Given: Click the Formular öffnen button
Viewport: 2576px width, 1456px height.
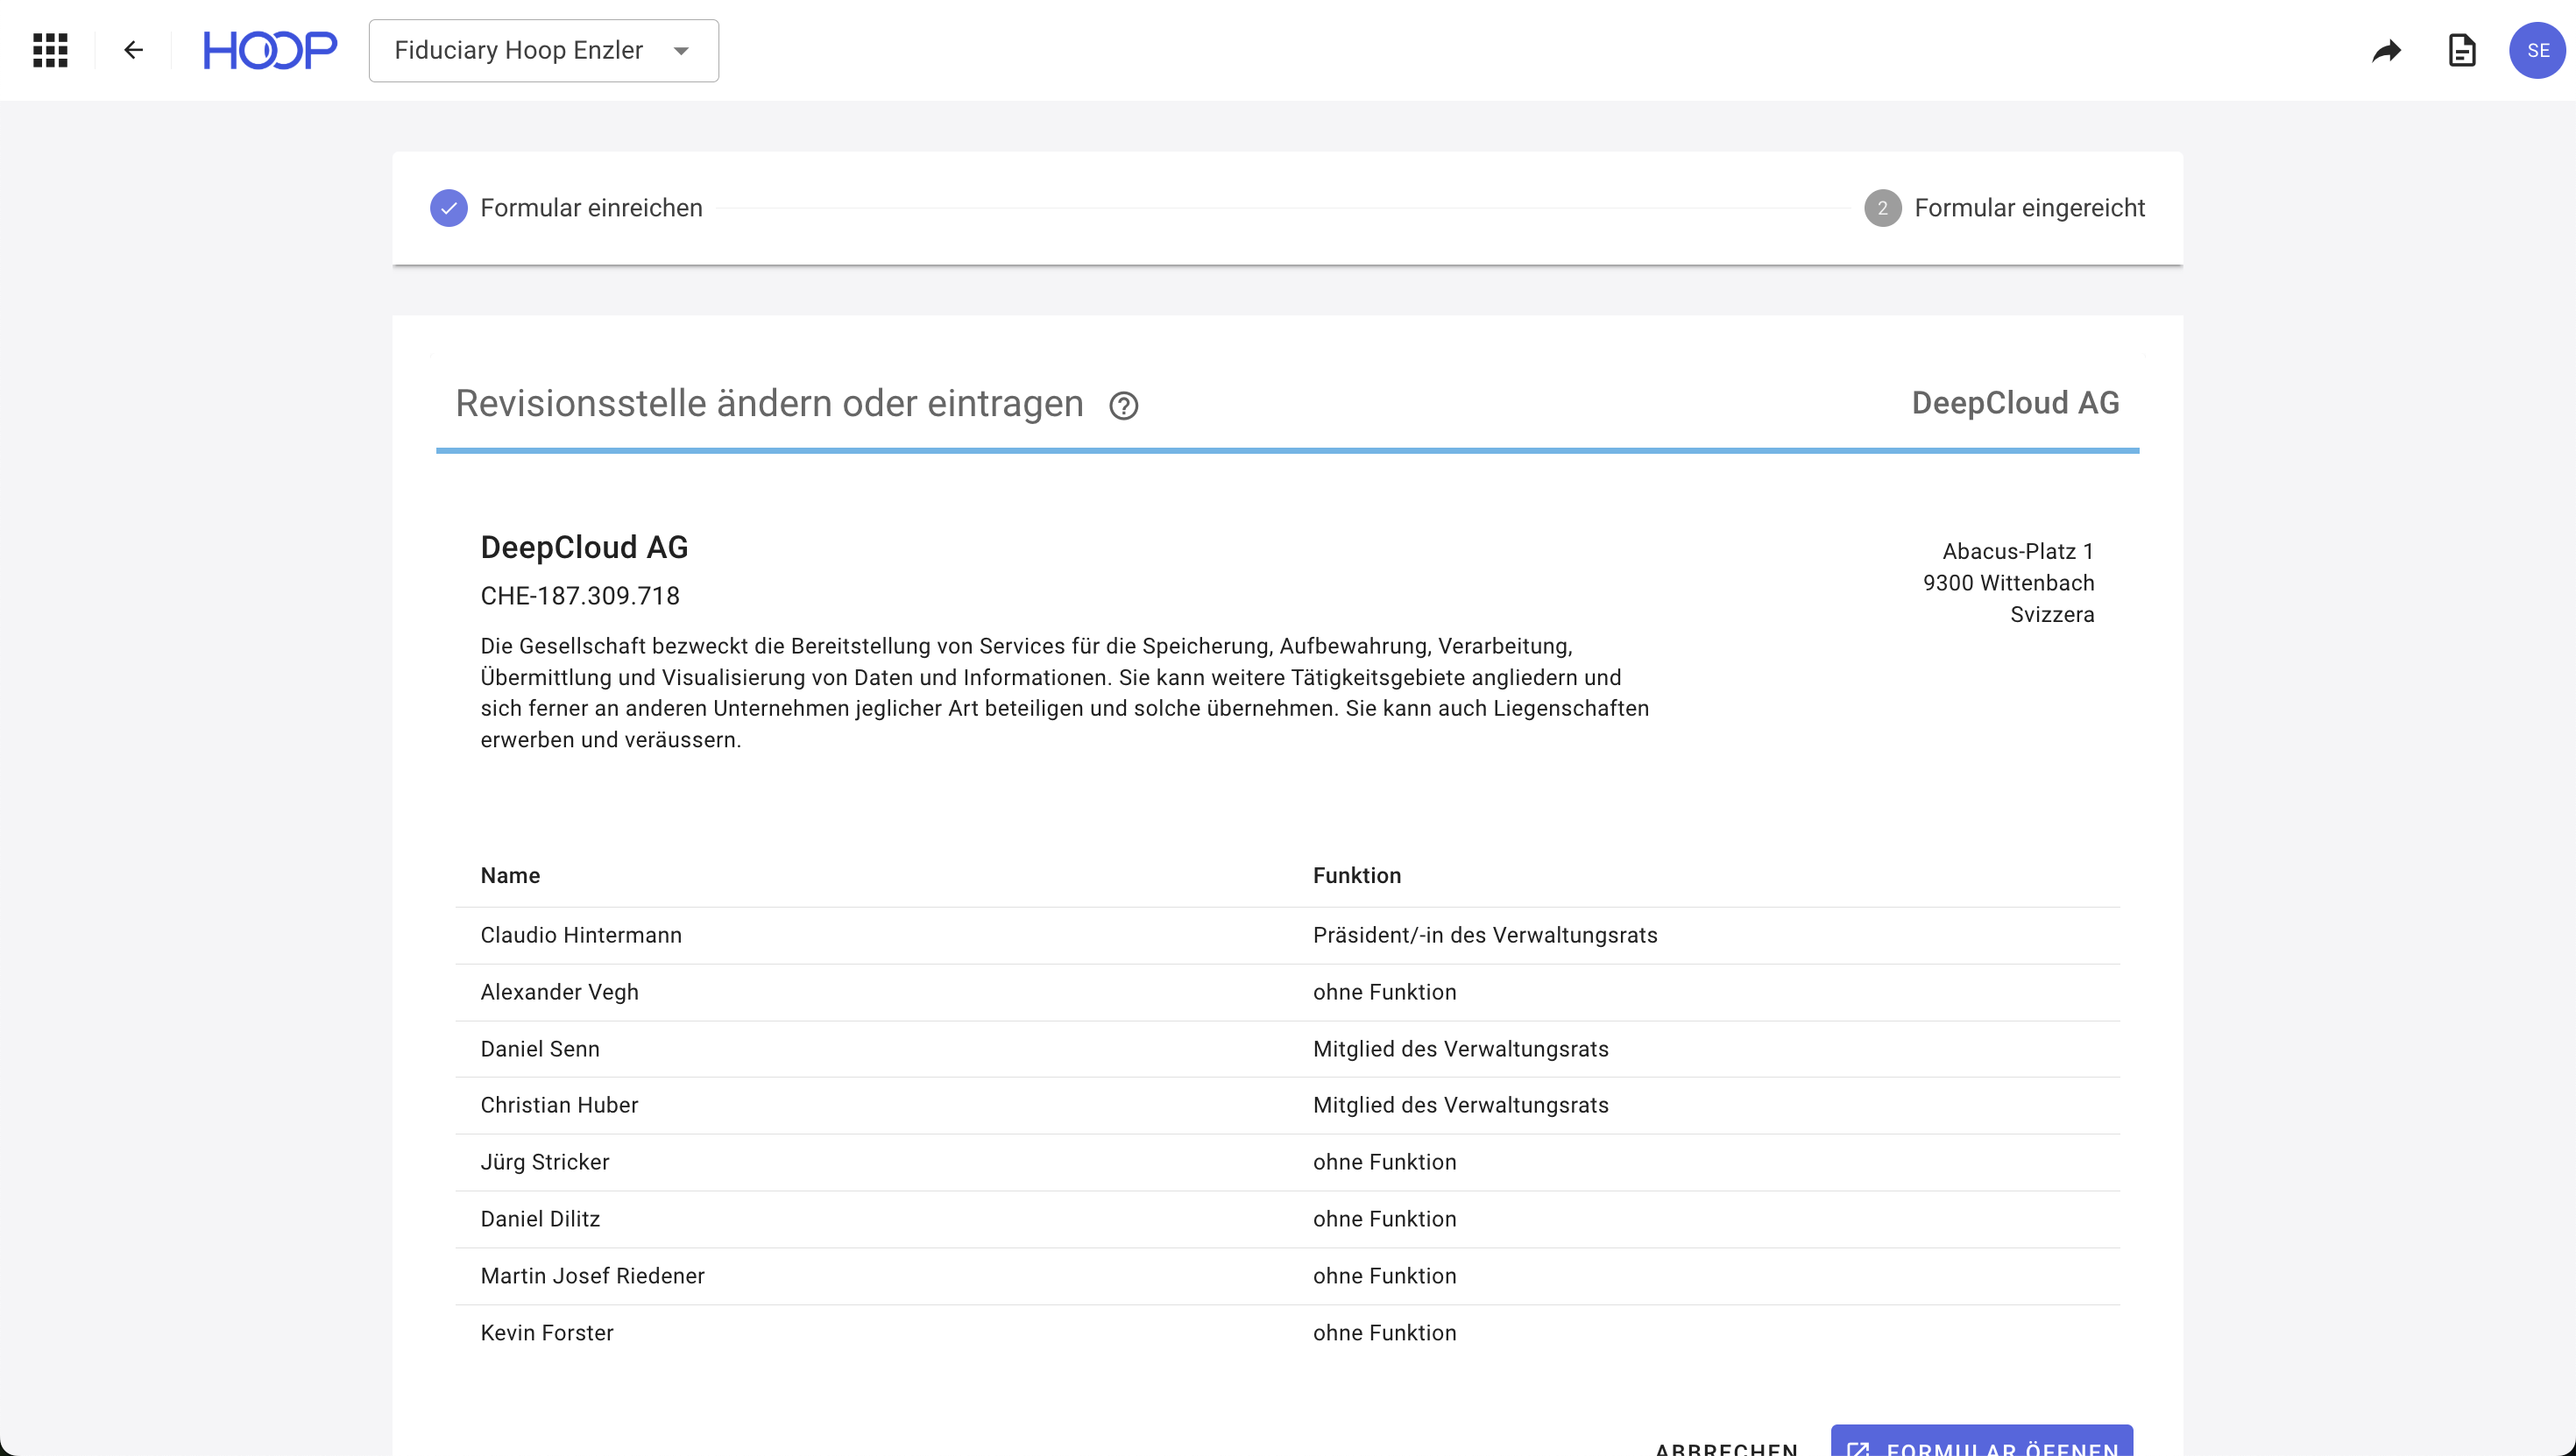Looking at the screenshot, I should [1982, 1444].
